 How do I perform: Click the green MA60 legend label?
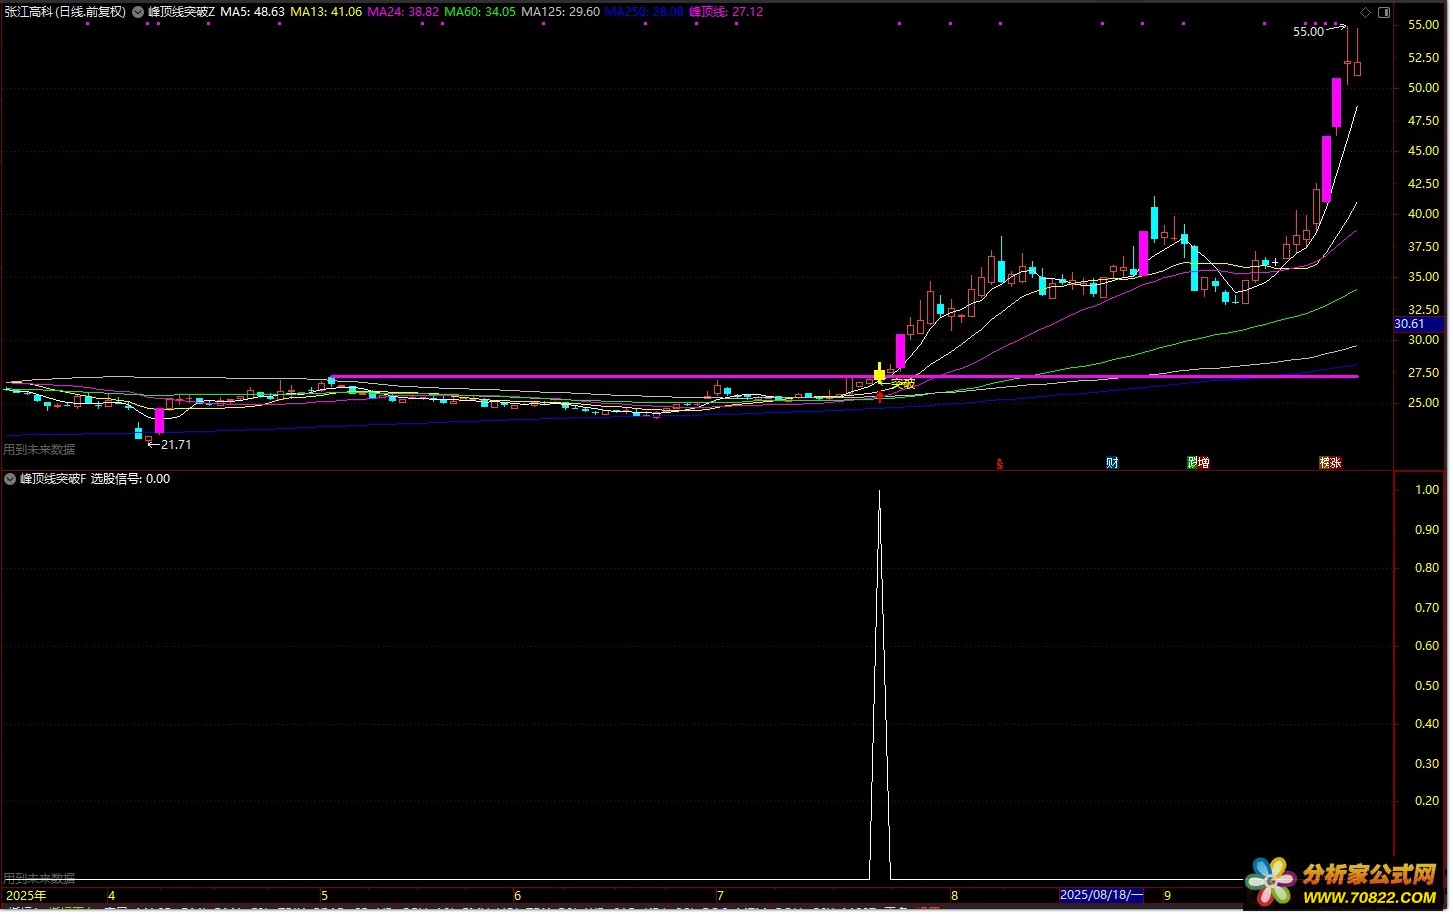pyautogui.click(x=480, y=12)
